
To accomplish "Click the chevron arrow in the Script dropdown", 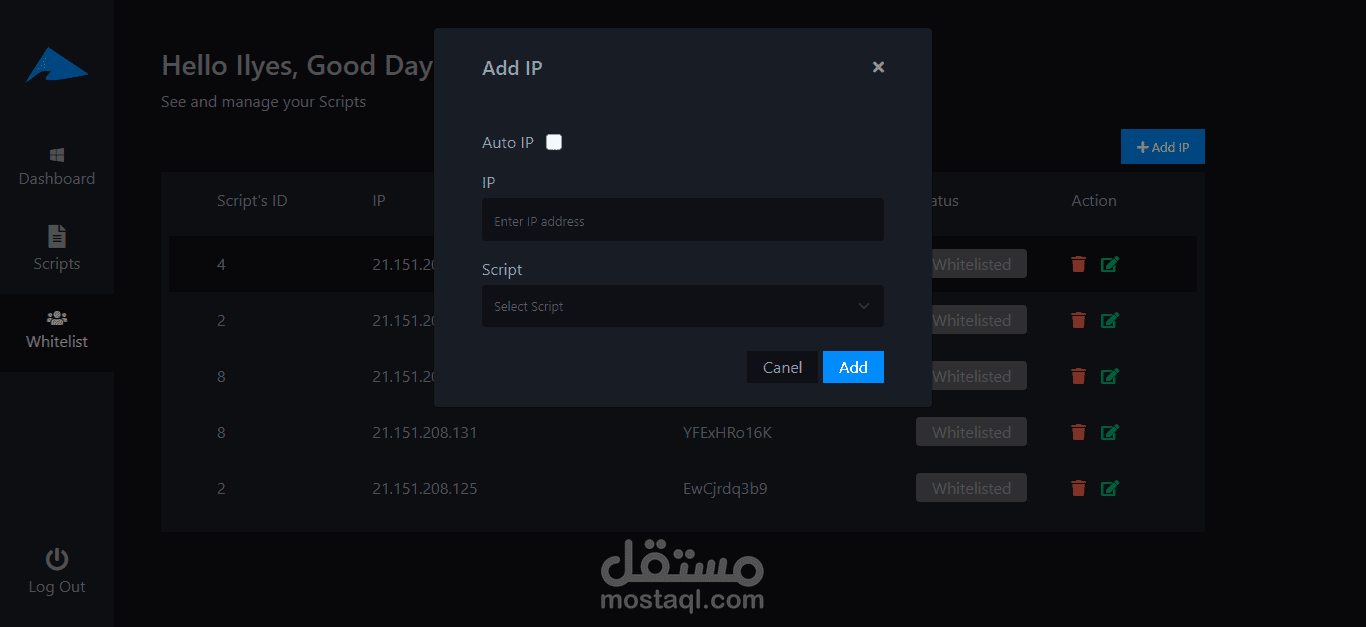I will [864, 306].
